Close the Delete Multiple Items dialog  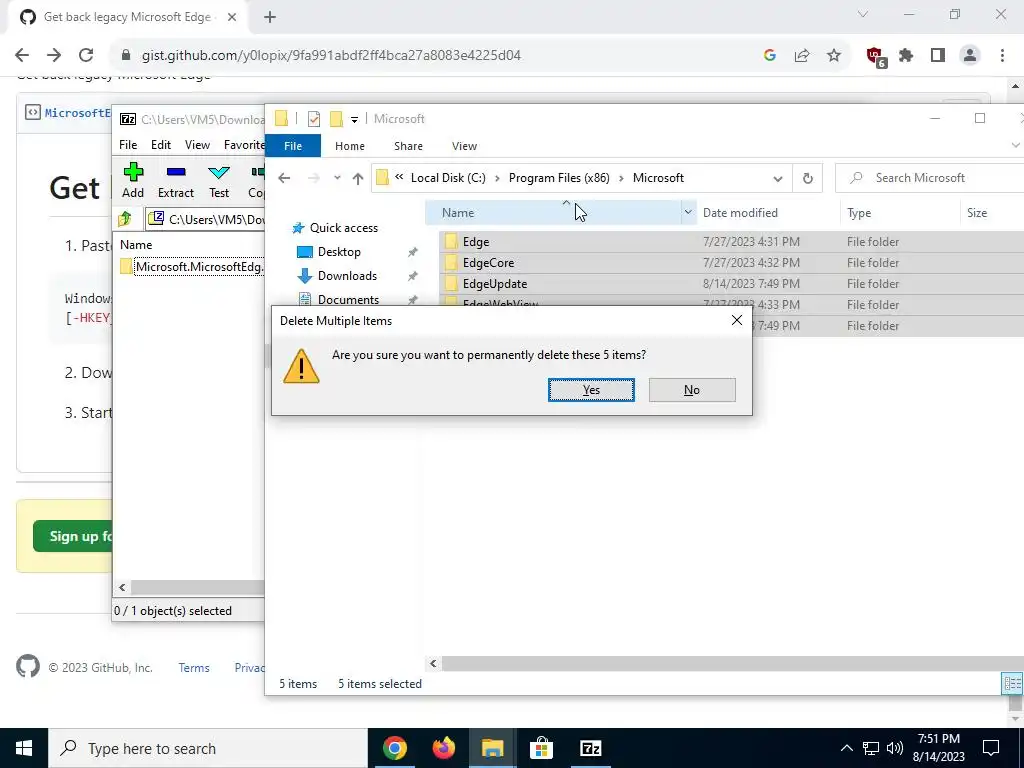[737, 321]
